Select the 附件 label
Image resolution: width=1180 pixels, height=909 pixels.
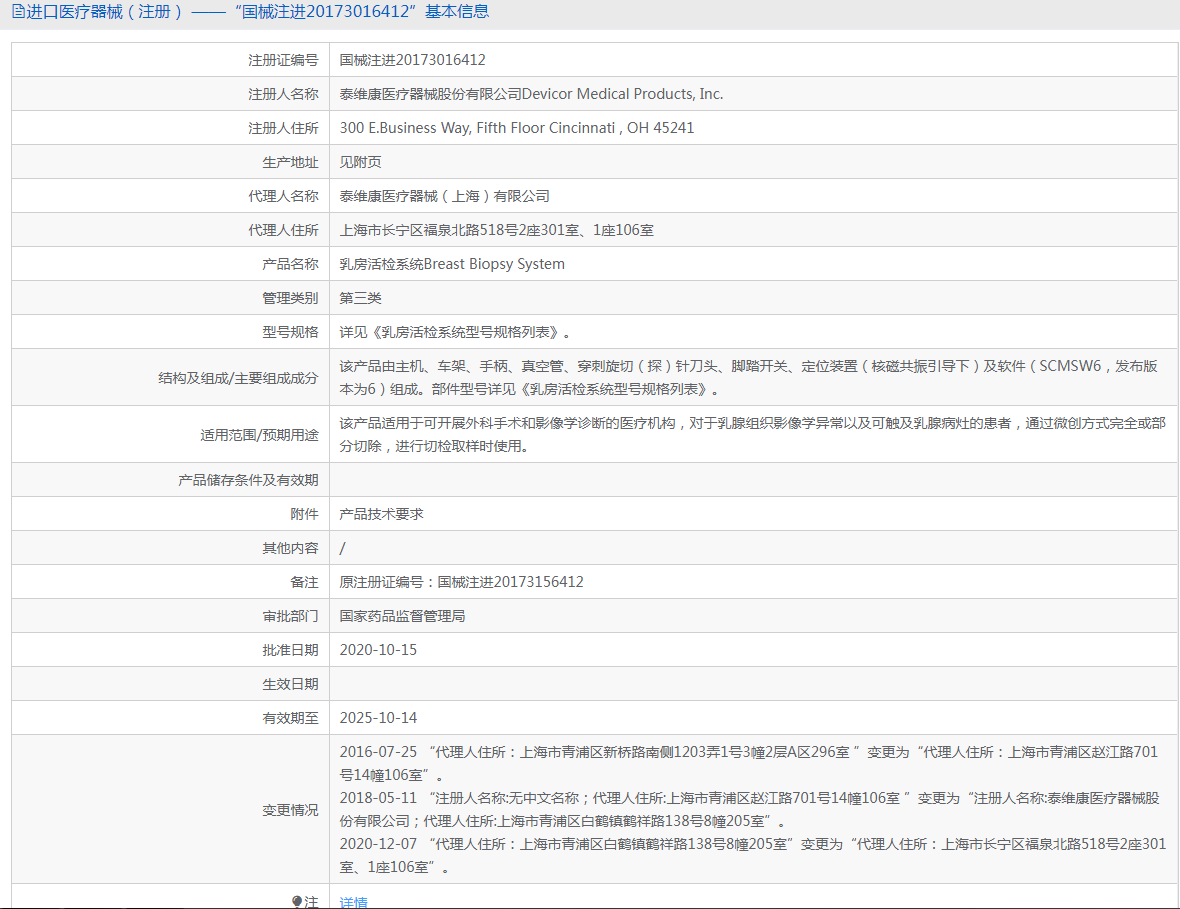point(304,514)
